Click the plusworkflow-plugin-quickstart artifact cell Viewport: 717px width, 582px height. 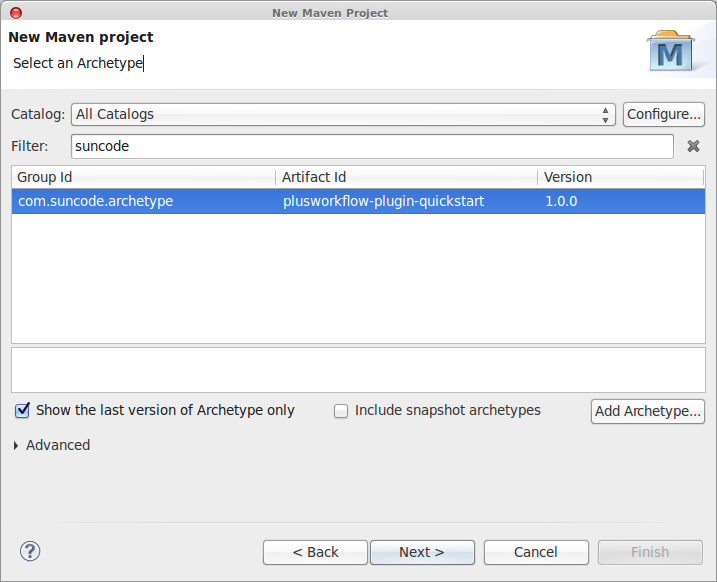(x=384, y=201)
